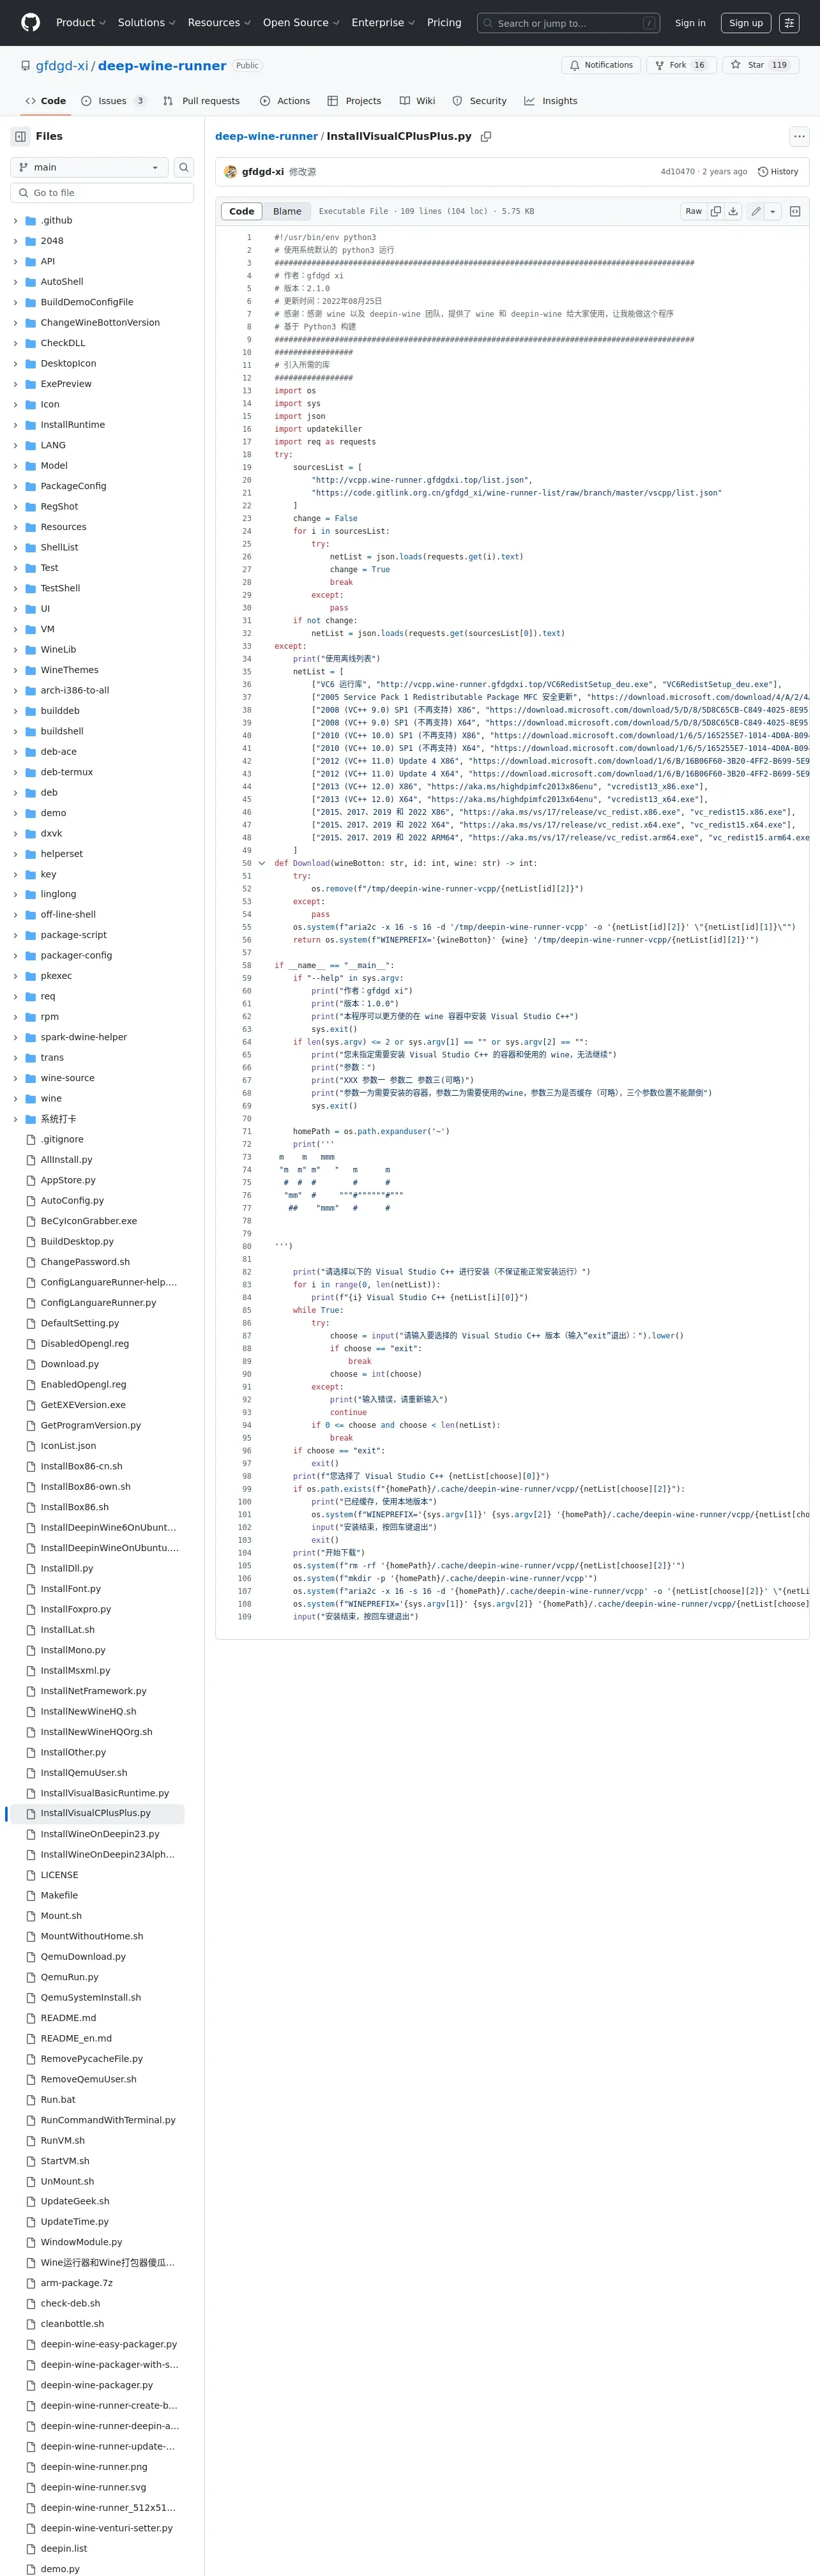This screenshot has width=820, height=2576.
Task: Open the symbols panel icon
Action: [x=795, y=211]
